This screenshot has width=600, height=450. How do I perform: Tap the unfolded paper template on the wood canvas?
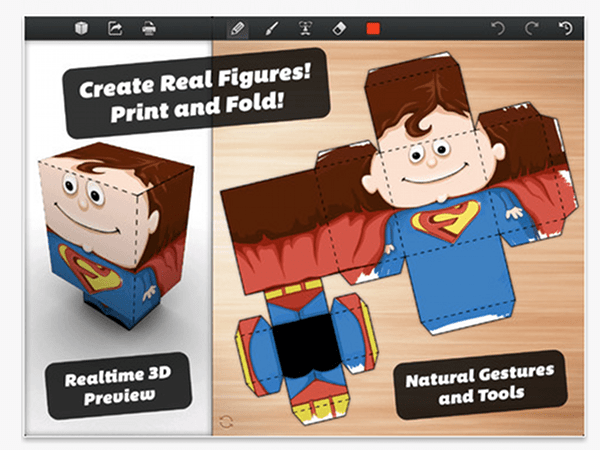pos(398,237)
